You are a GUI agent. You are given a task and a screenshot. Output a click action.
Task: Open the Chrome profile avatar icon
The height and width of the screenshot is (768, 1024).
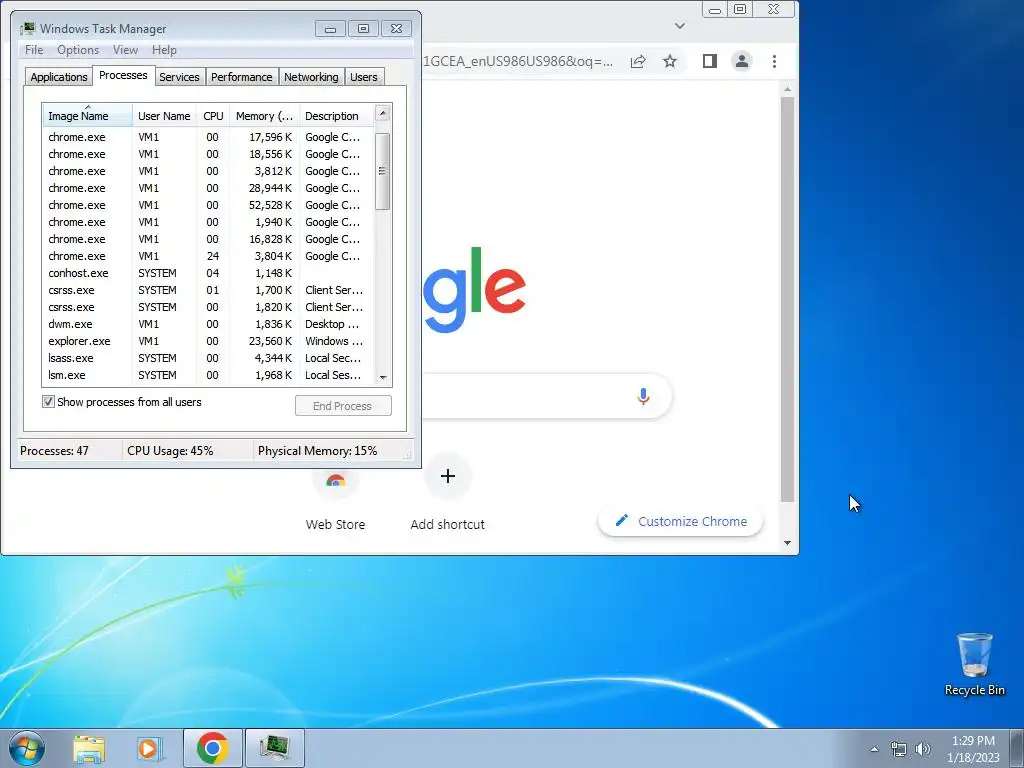(x=742, y=61)
